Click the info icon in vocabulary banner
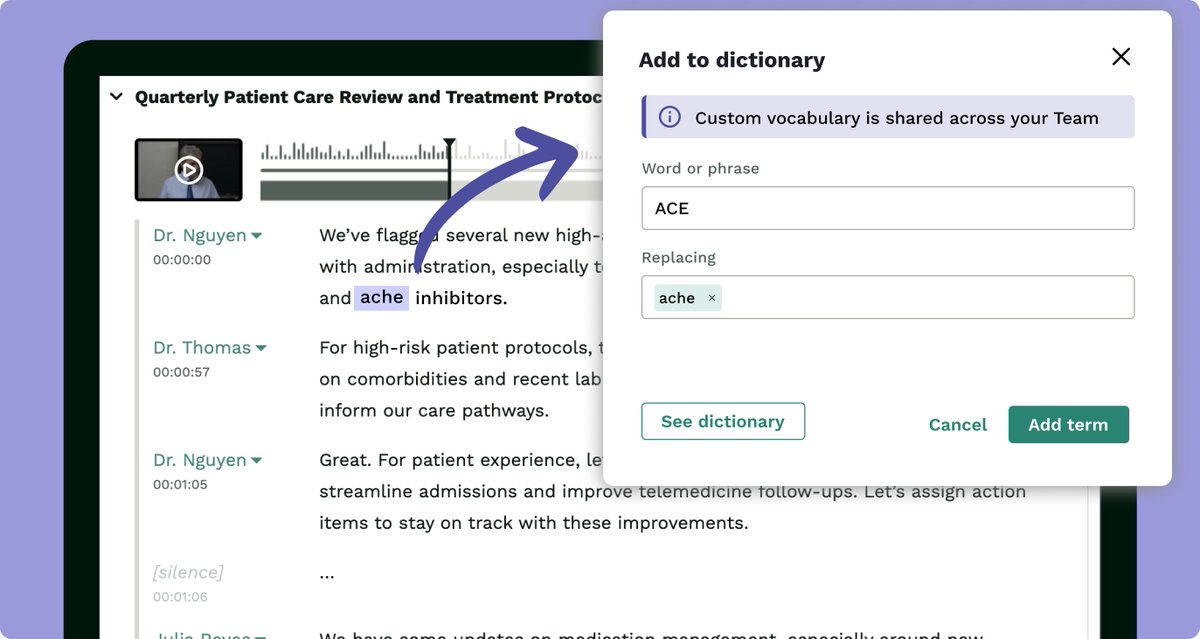 (670, 117)
